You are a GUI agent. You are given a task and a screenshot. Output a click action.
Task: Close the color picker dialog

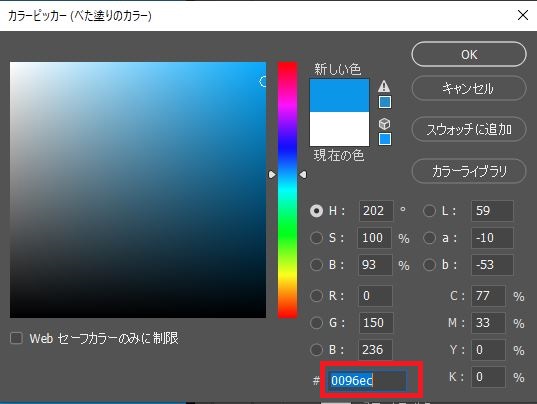[523, 15]
